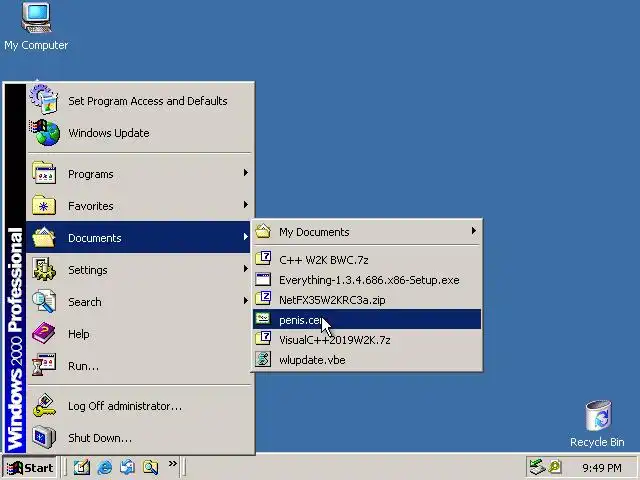This screenshot has width=640, height=480.
Task: Expand the Quick Launch overflow chevron
Action: pos(173,464)
